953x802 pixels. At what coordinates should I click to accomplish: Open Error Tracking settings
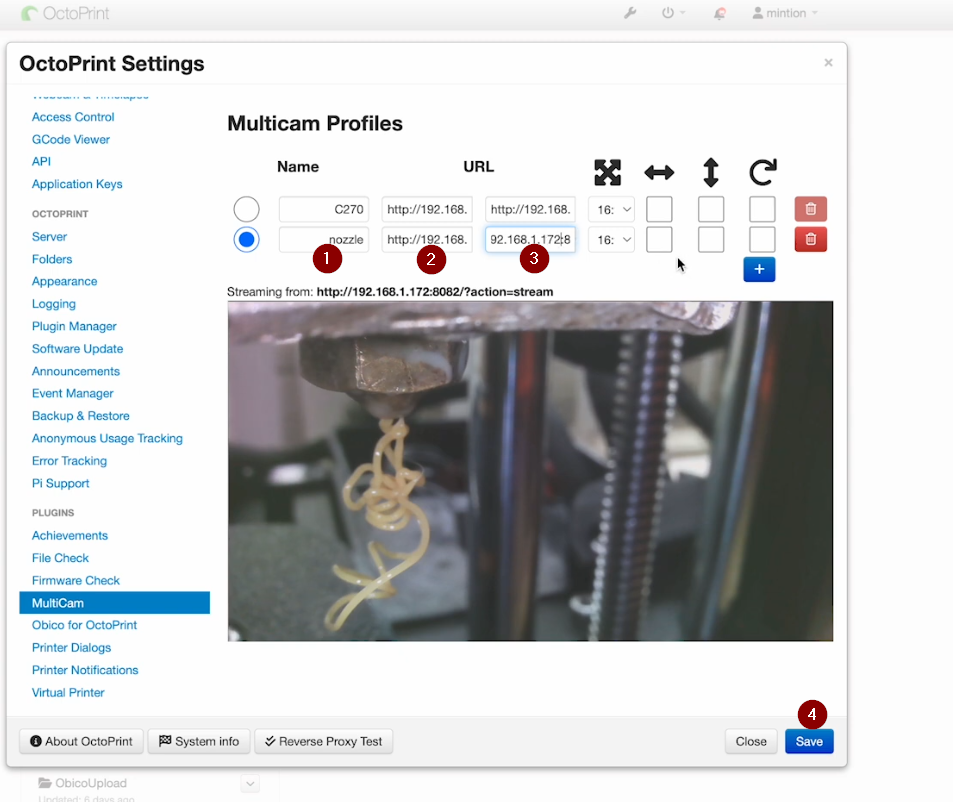pos(69,461)
